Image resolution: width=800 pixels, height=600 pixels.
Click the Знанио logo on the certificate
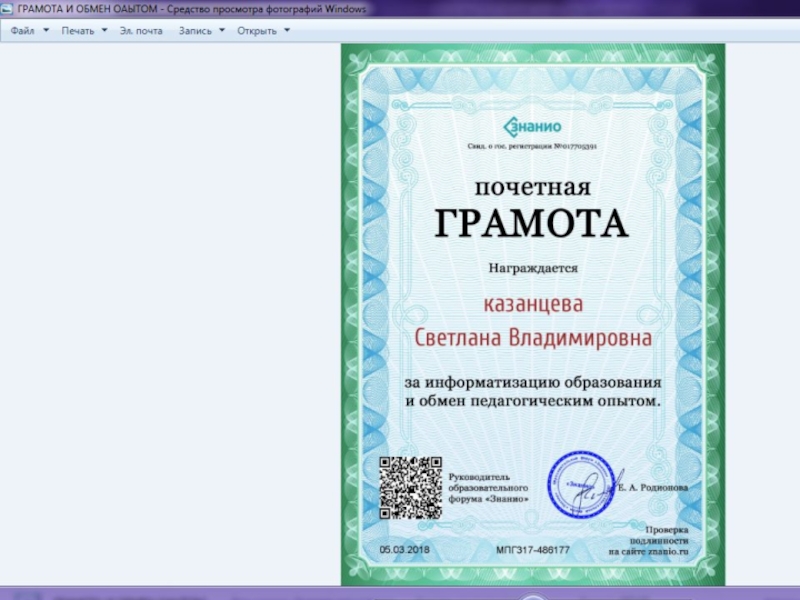(532, 127)
